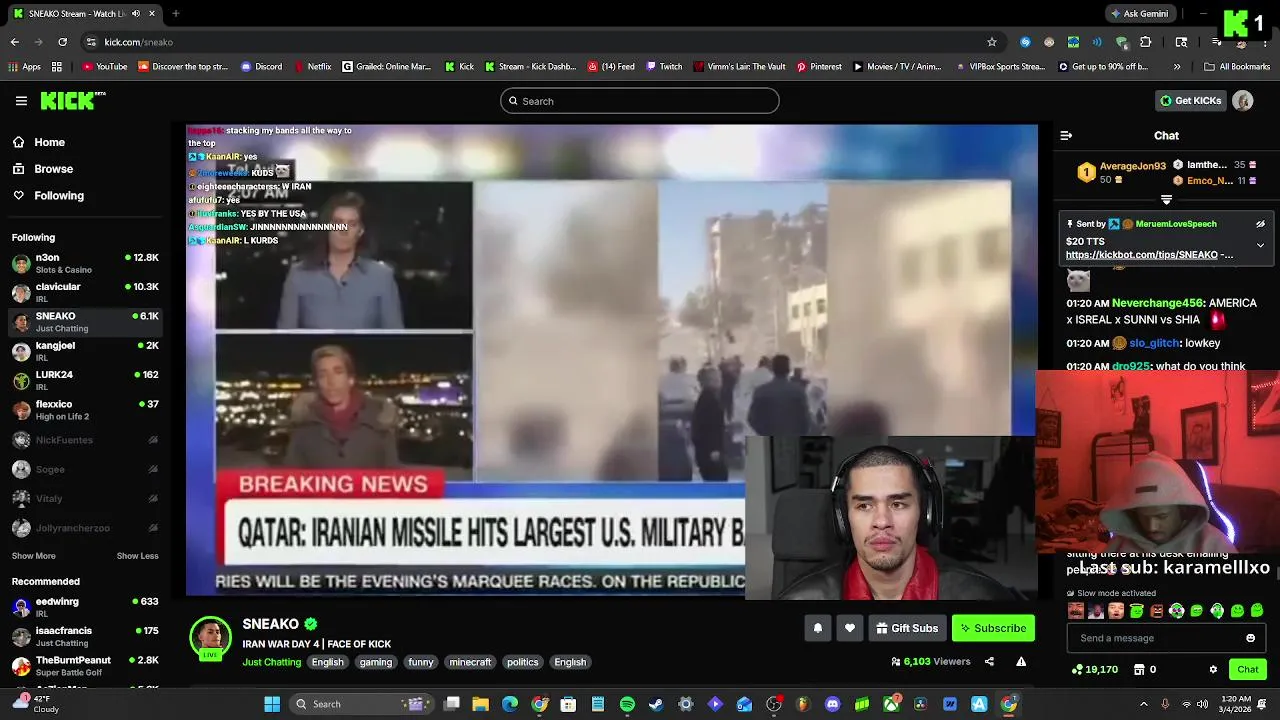Click the share stream icon
This screenshot has height=720, width=1280.
click(x=989, y=662)
